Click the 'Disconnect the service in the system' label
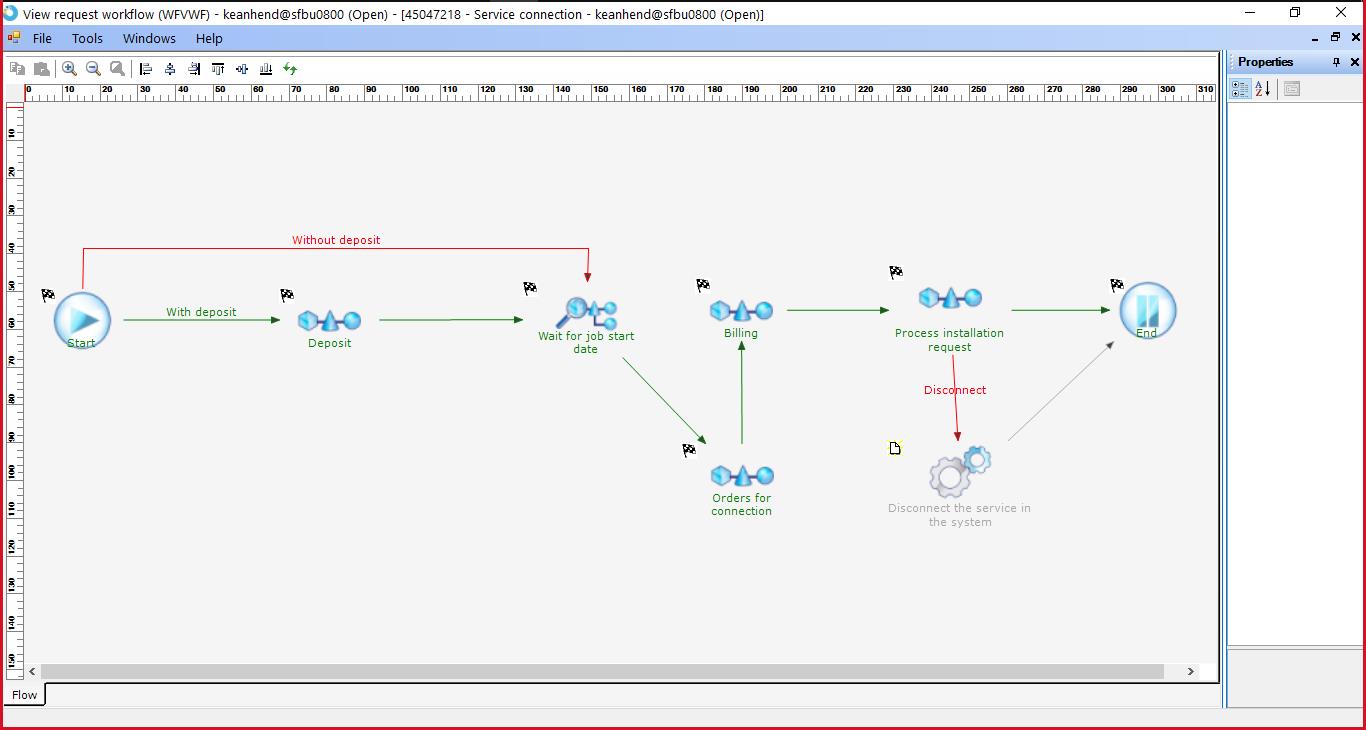Viewport: 1366px width, 730px height. [x=959, y=515]
